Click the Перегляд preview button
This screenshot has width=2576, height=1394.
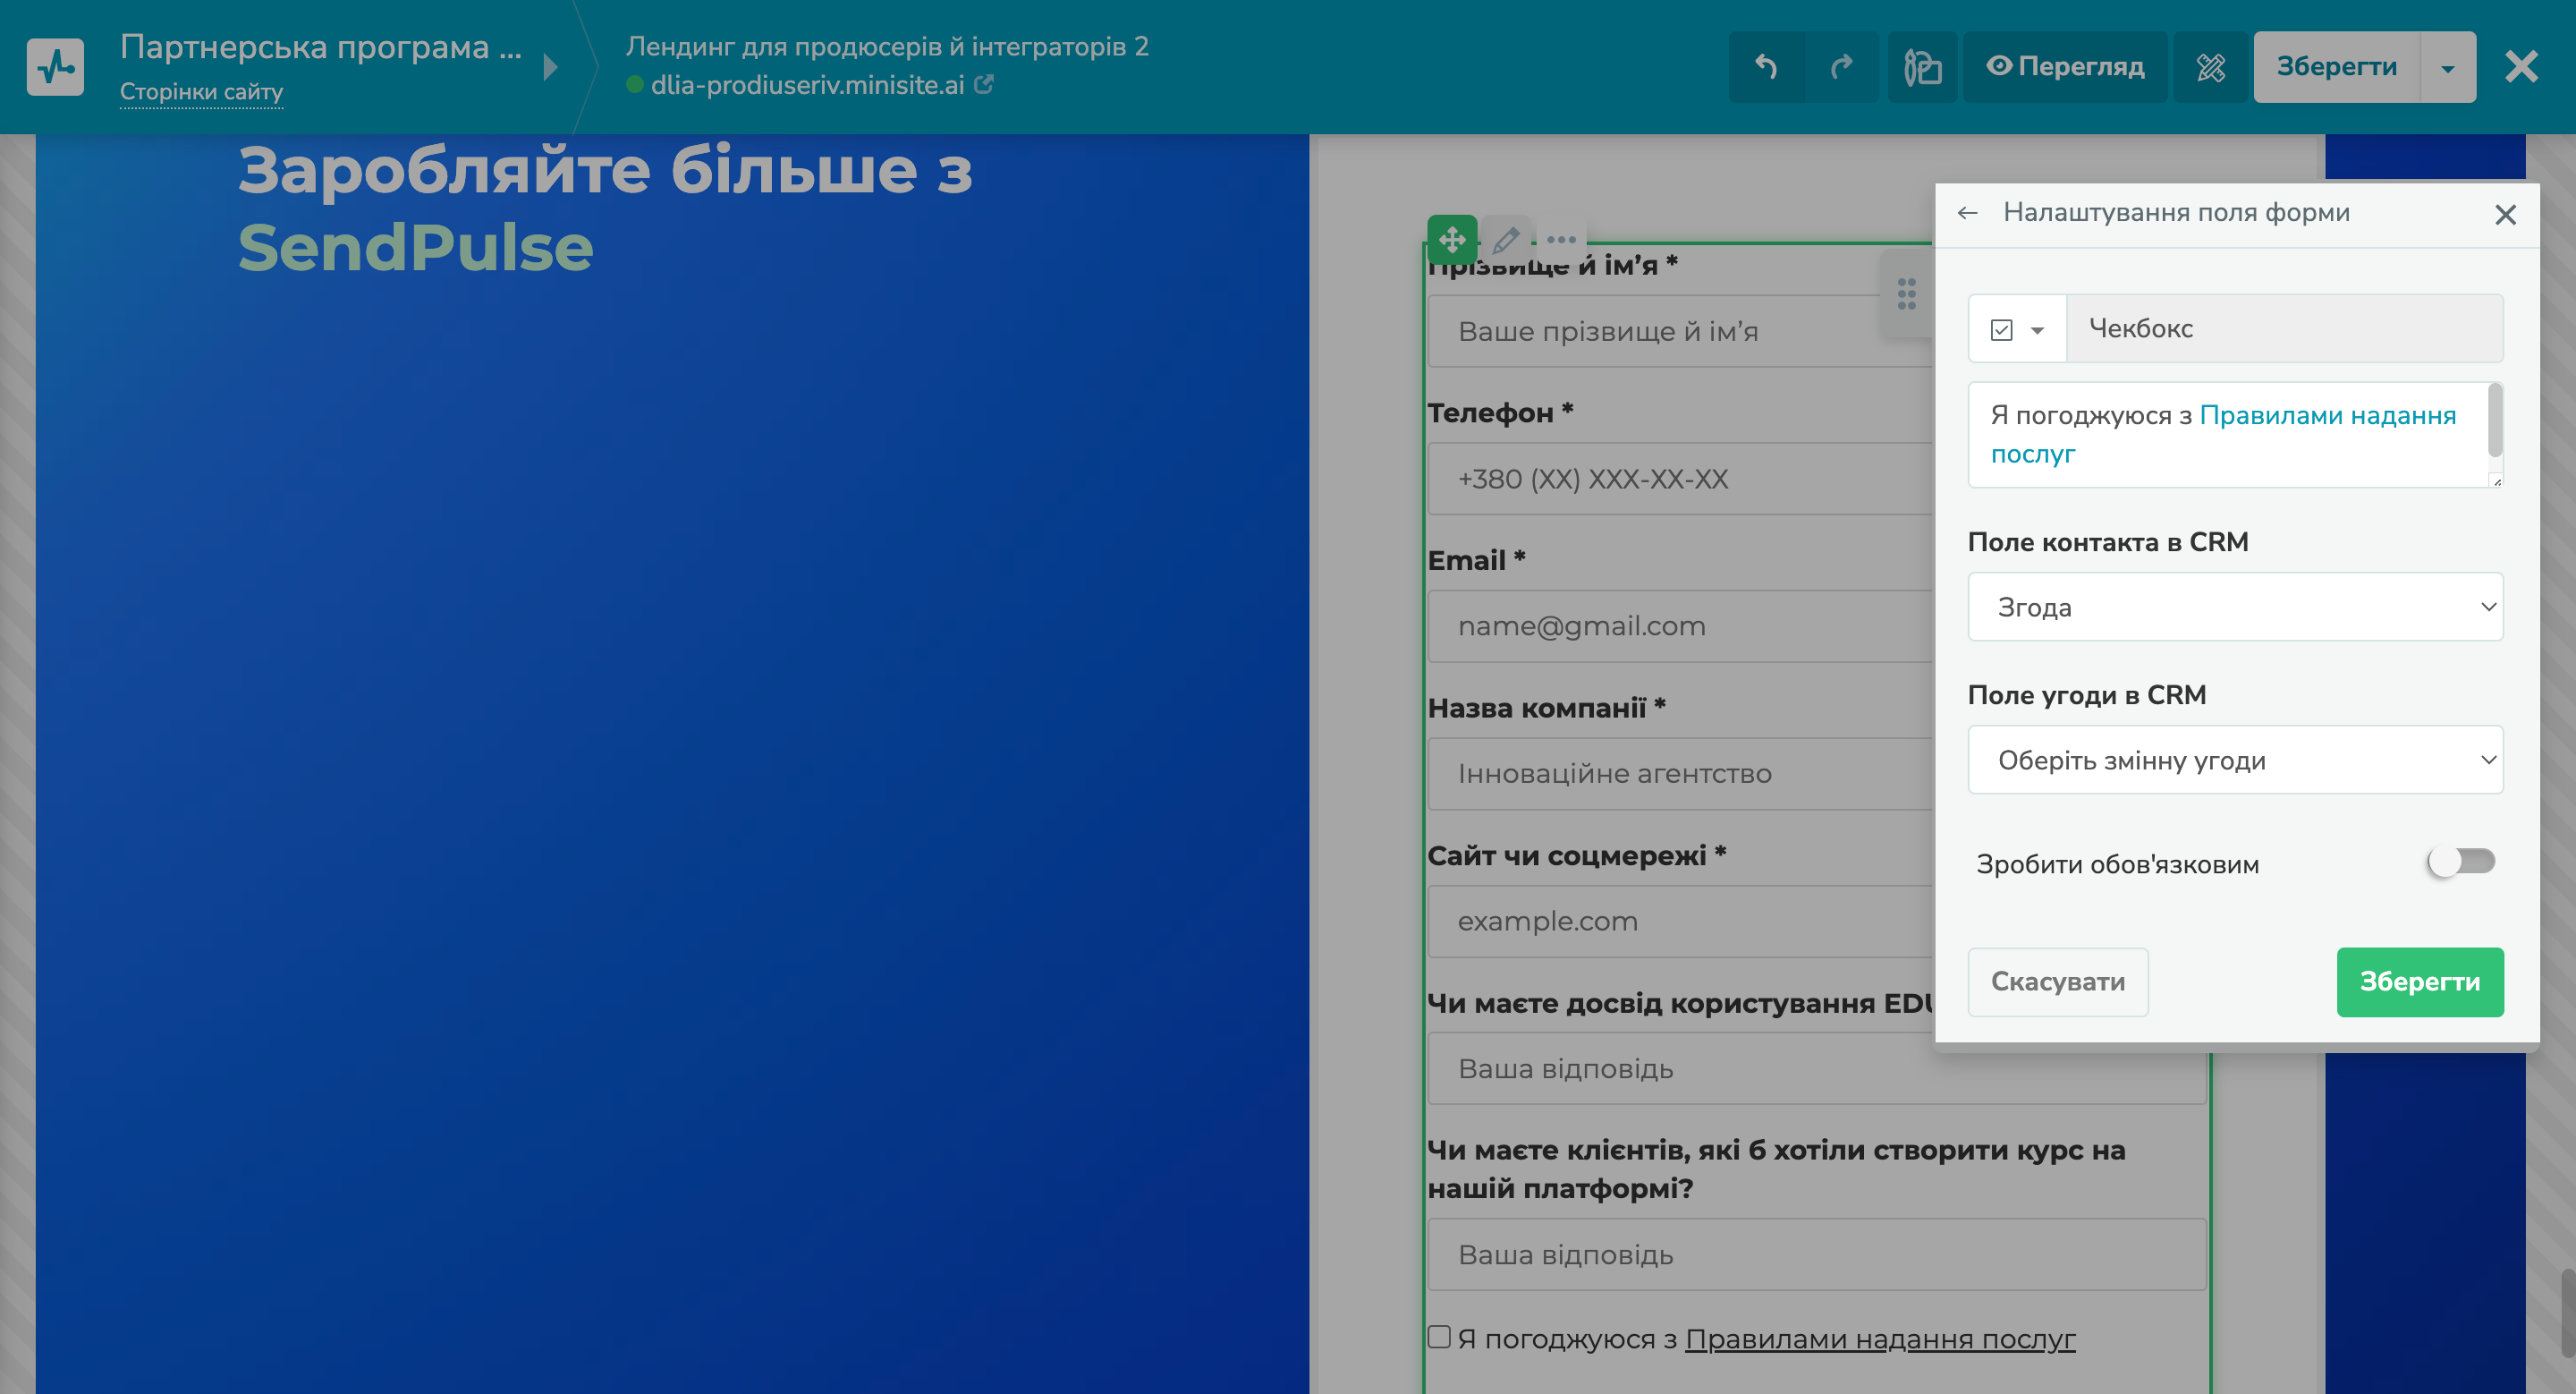(x=2065, y=67)
